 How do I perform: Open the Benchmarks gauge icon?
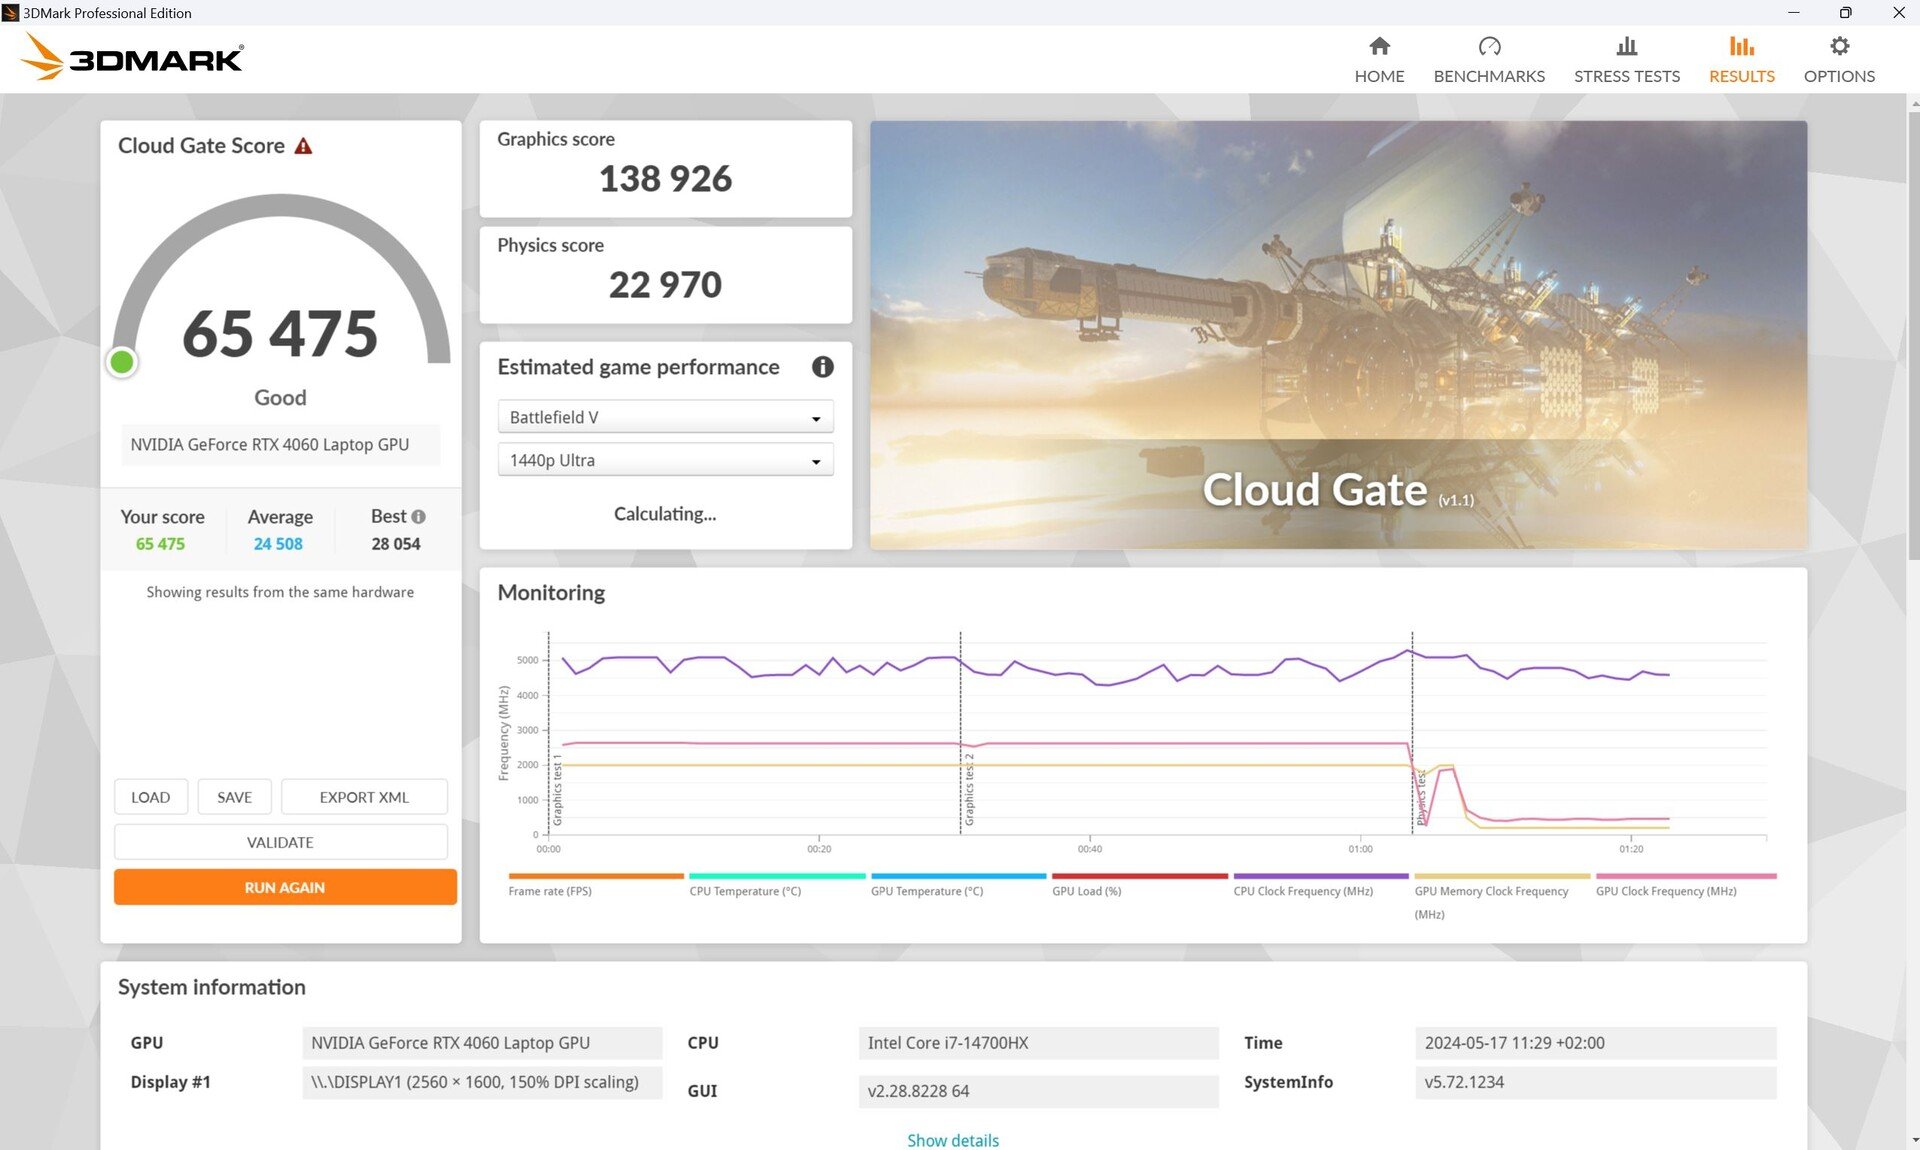tap(1489, 46)
